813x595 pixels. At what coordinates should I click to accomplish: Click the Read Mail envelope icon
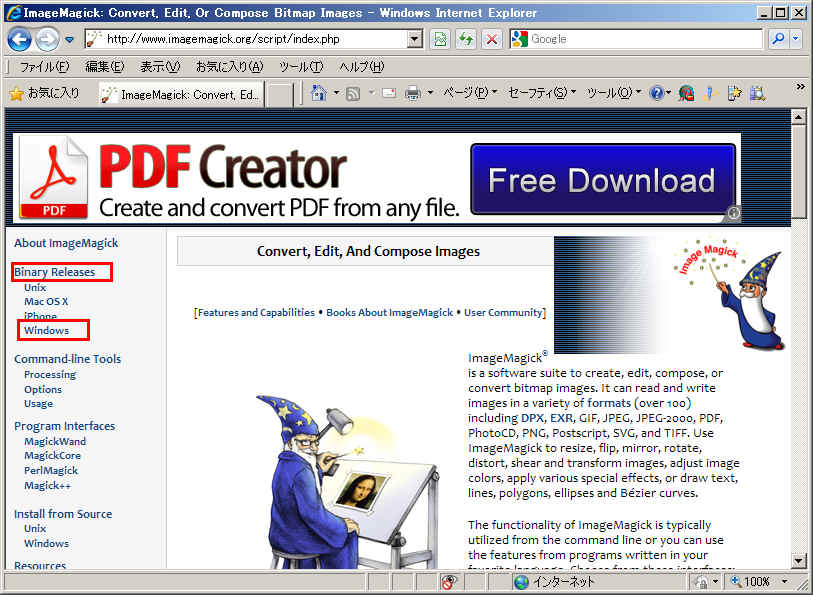[389, 93]
